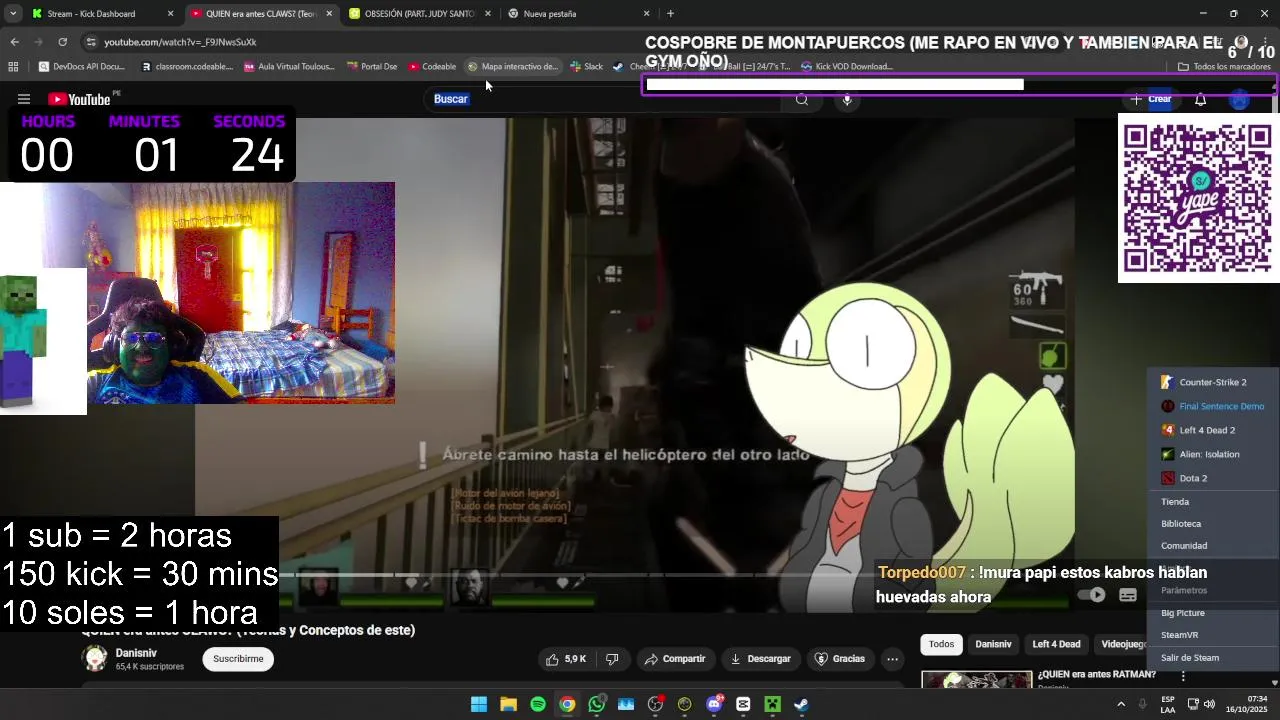Image resolution: width=1280 pixels, height=720 pixels.
Task: Open WhatsApp from the taskbar
Action: 597,704
